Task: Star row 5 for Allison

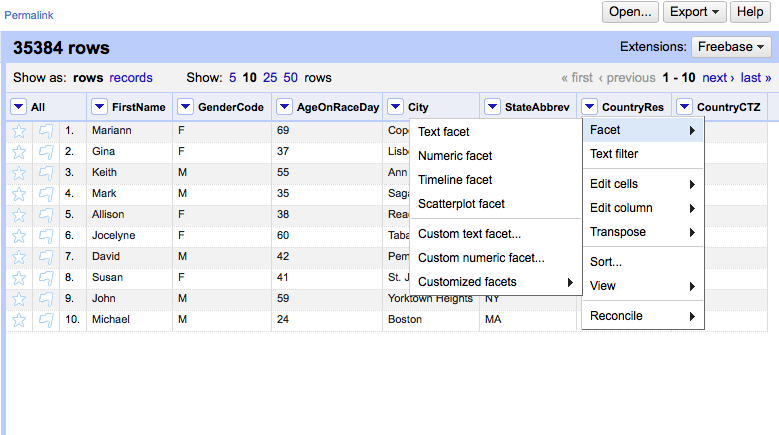Action: click(19, 215)
